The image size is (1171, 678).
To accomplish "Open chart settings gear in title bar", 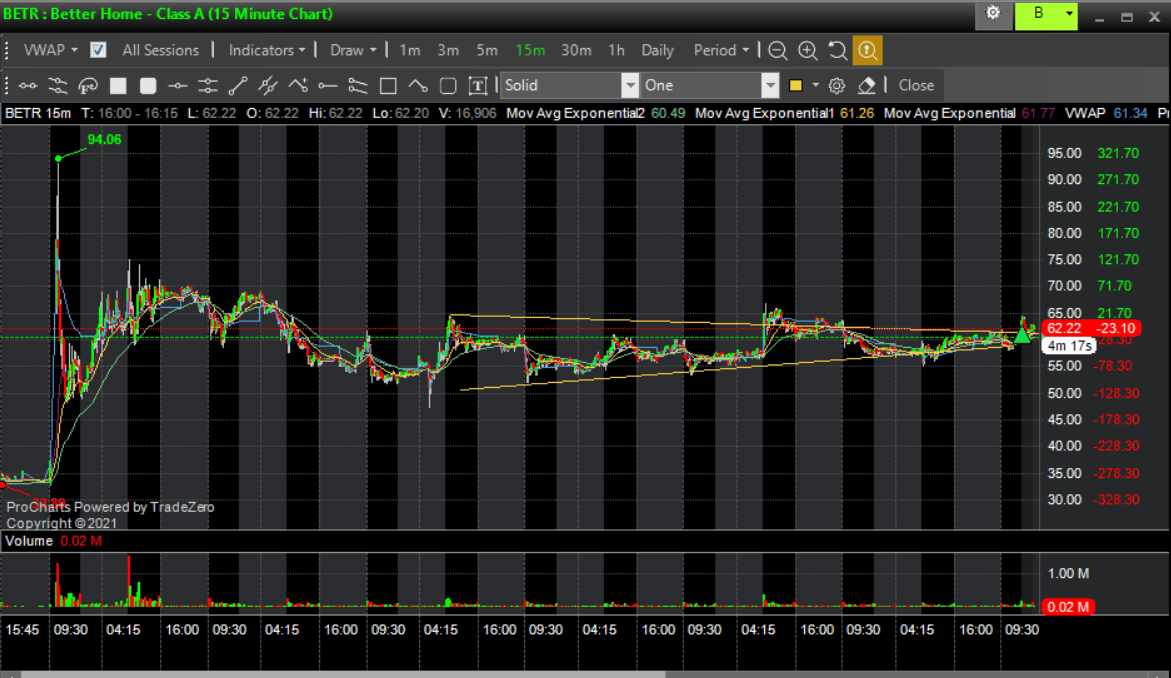I will coord(993,14).
